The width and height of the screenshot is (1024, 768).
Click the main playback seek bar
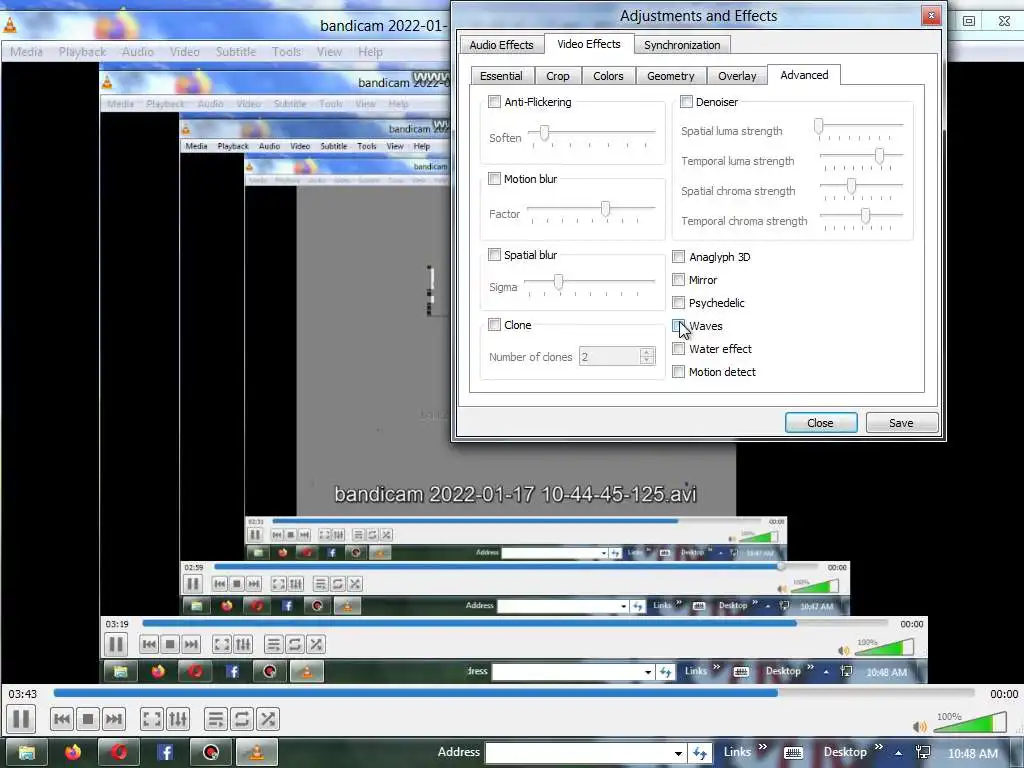click(x=513, y=693)
